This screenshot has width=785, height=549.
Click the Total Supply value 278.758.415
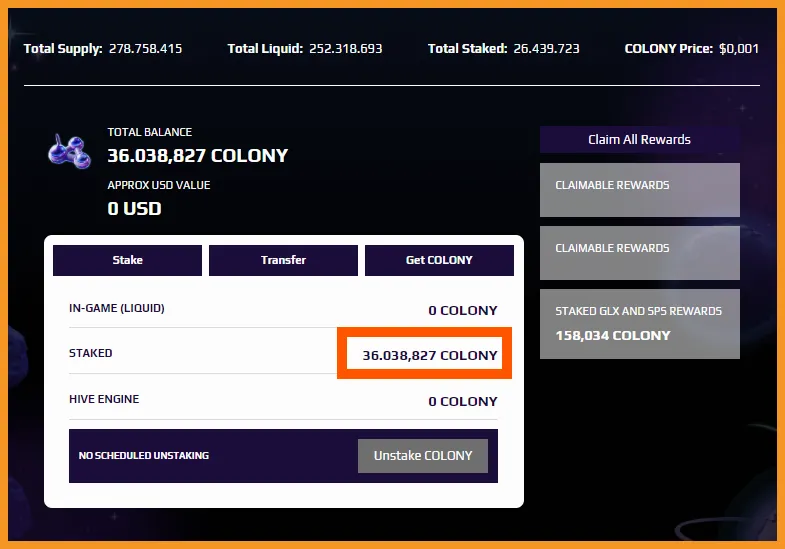(x=146, y=49)
